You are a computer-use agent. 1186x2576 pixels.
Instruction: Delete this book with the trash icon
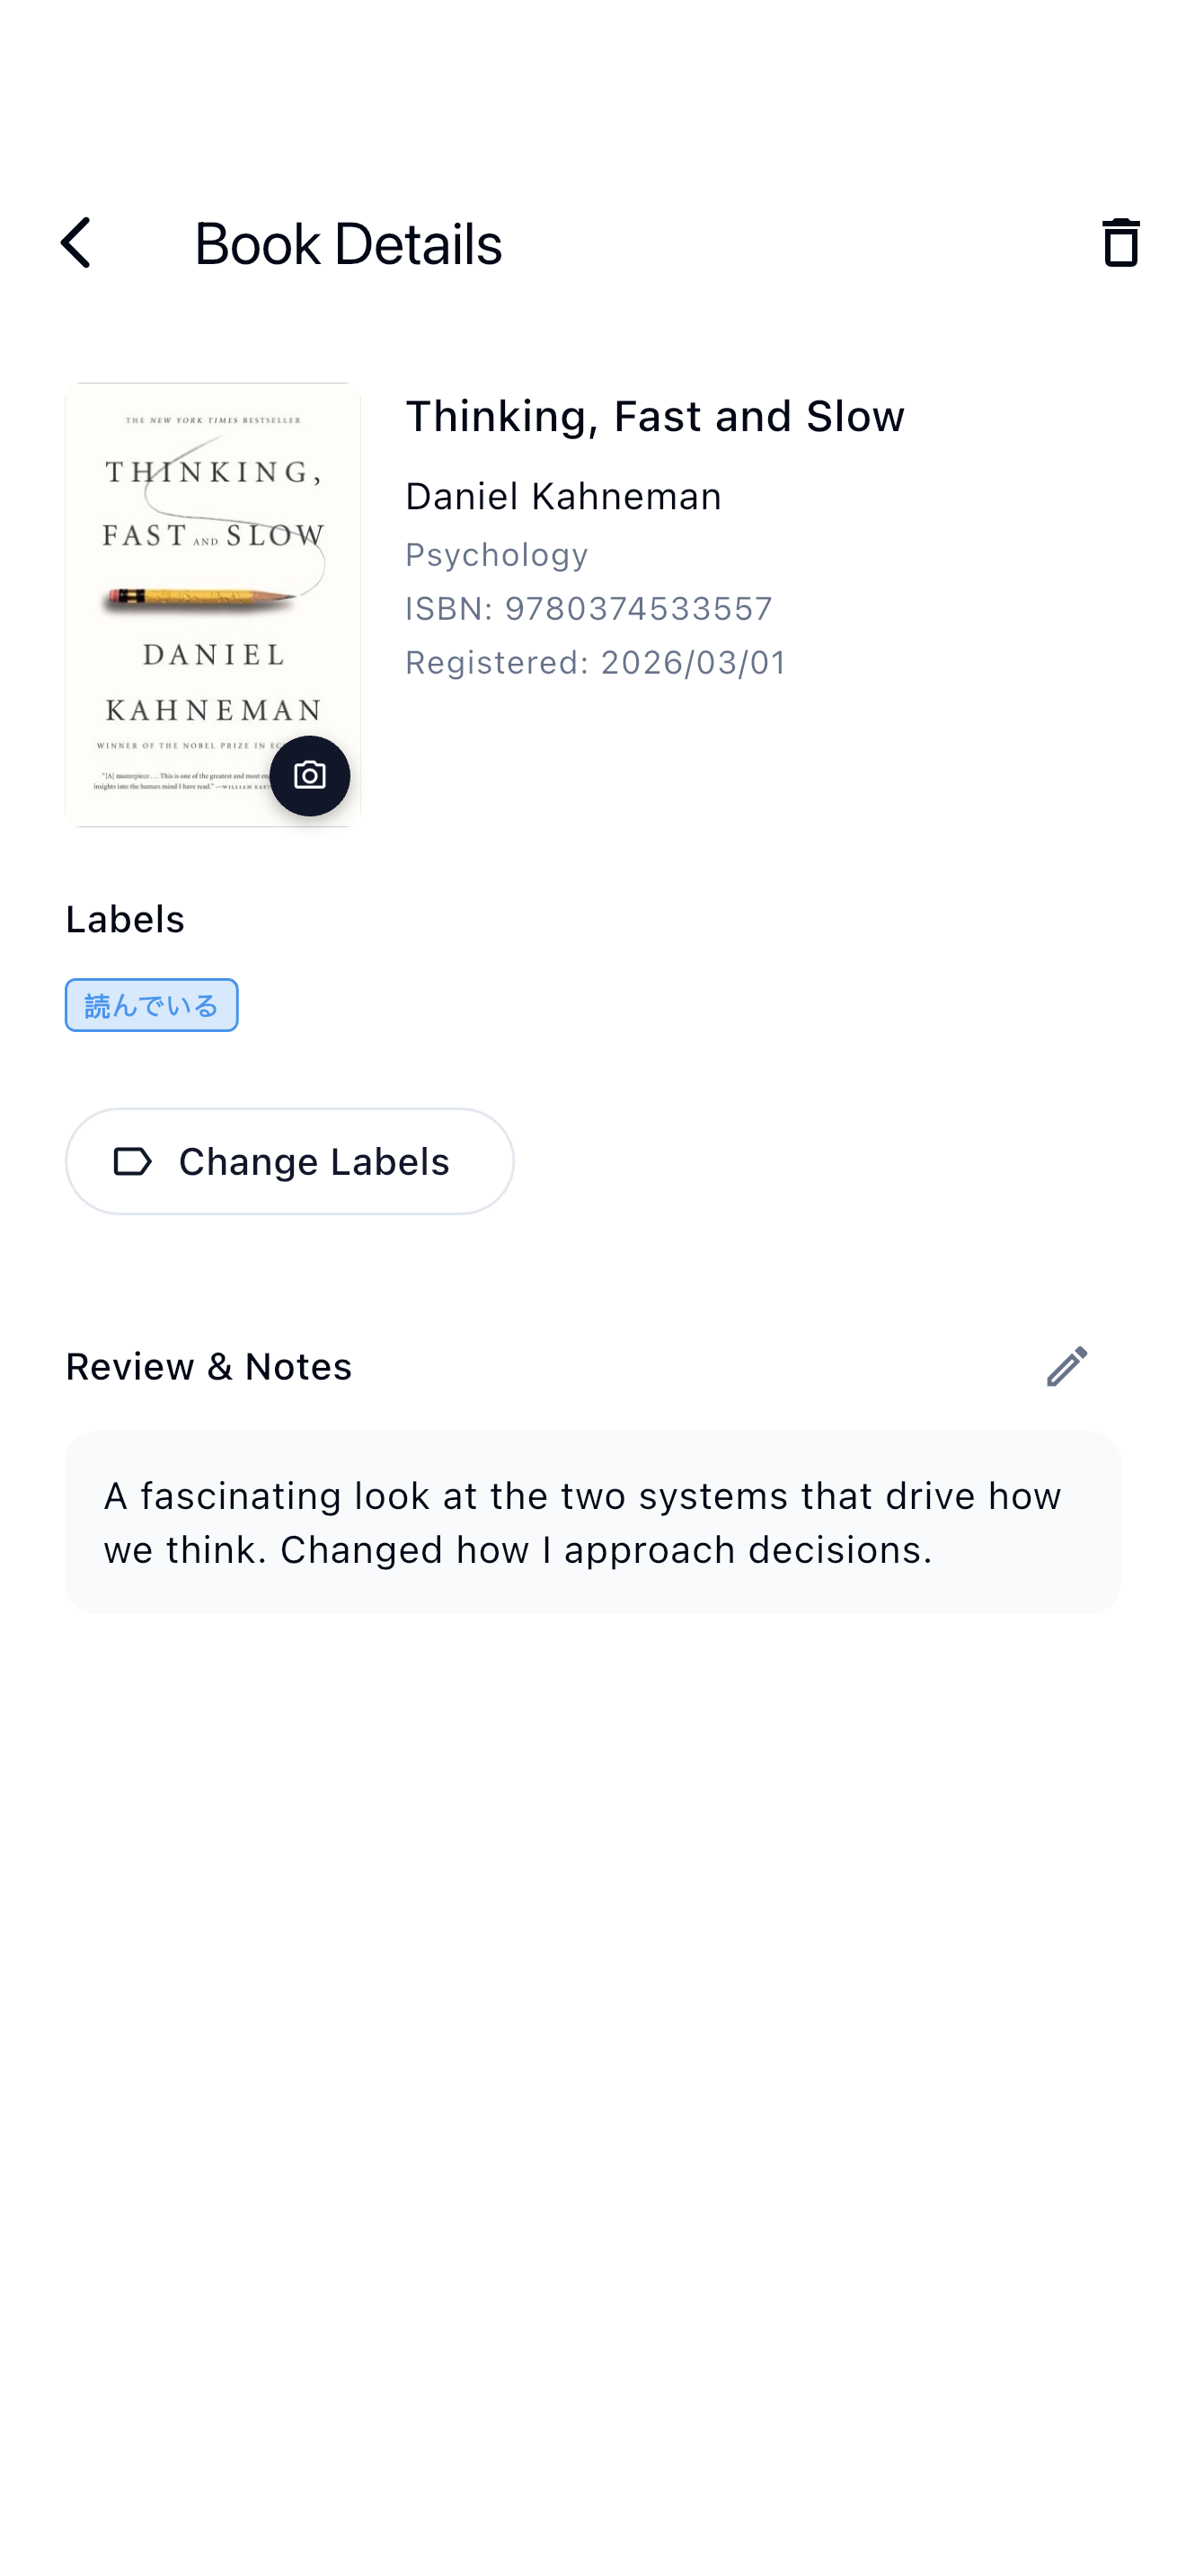click(x=1120, y=243)
